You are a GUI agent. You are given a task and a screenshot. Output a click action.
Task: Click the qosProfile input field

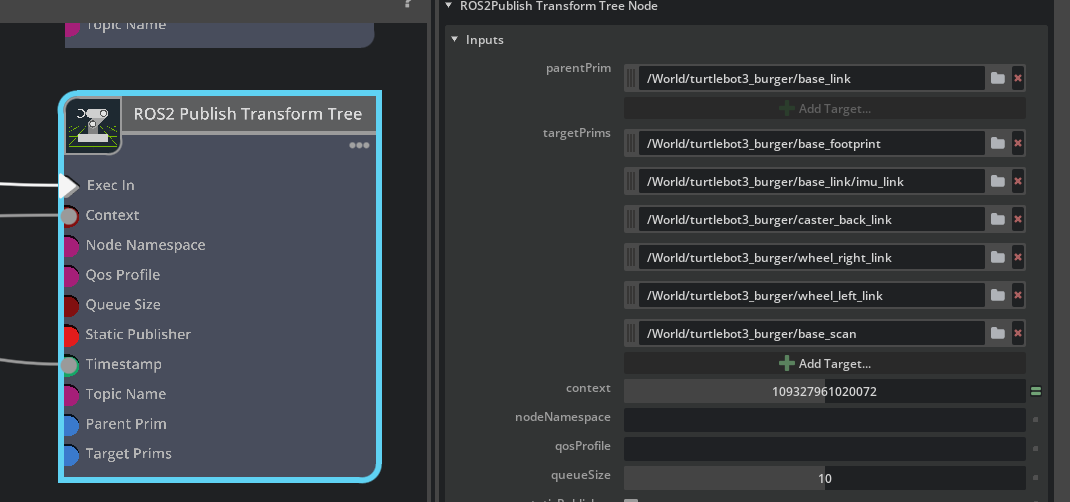coord(824,449)
